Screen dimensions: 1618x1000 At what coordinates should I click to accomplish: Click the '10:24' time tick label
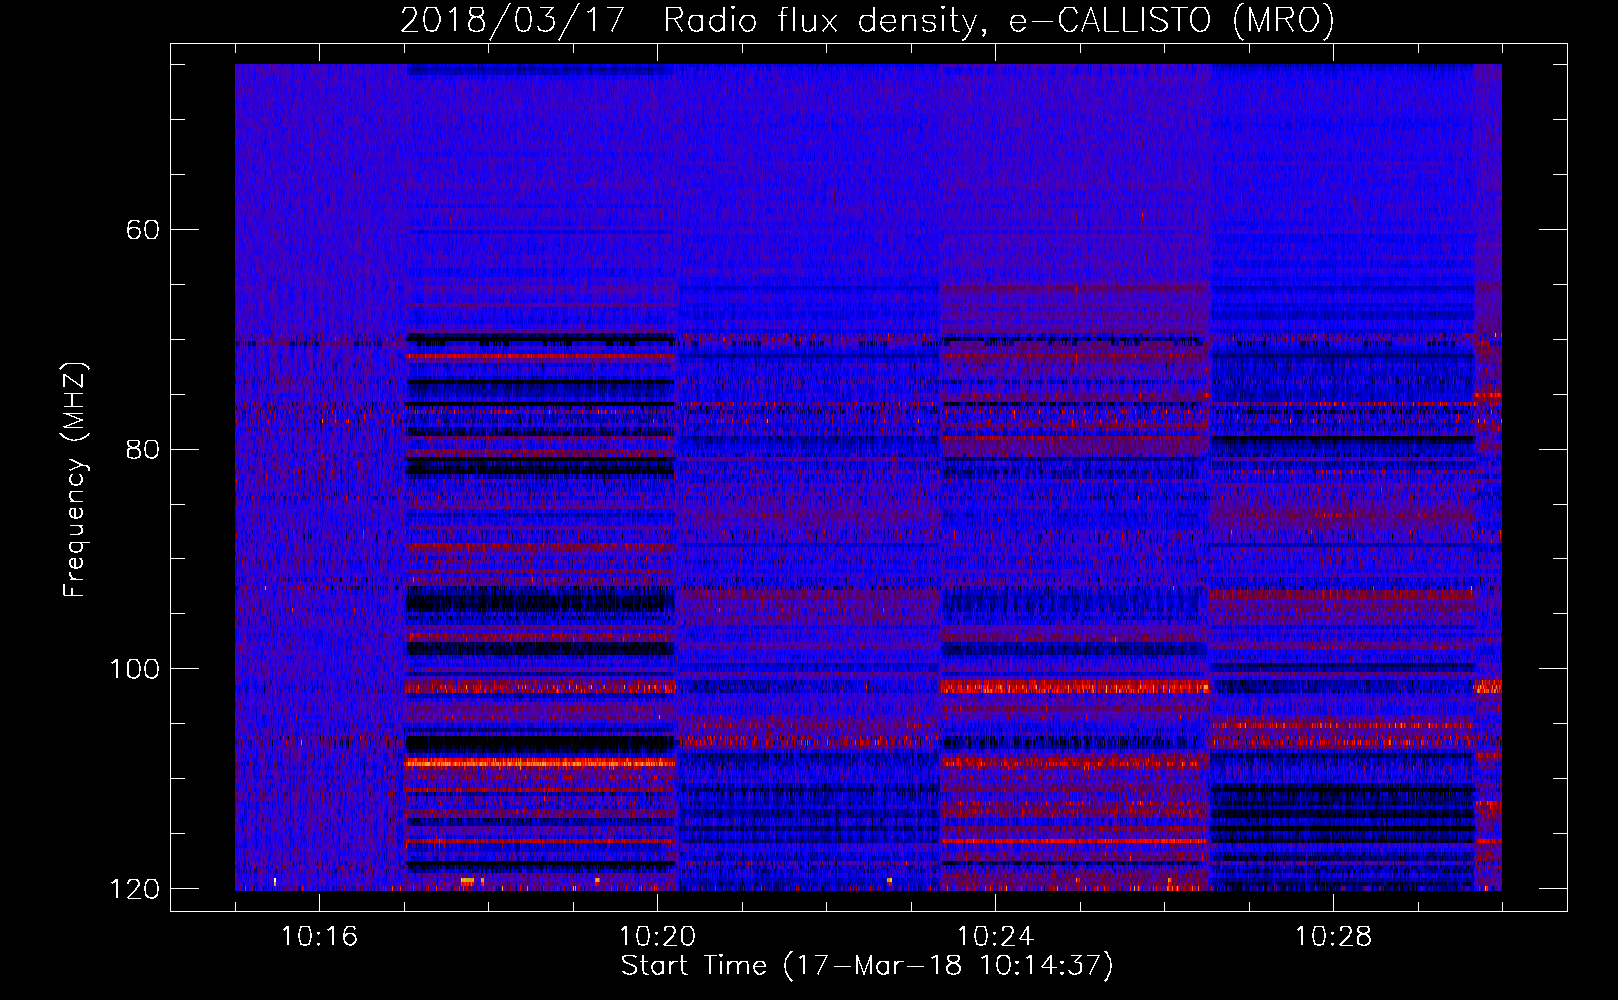995,937
